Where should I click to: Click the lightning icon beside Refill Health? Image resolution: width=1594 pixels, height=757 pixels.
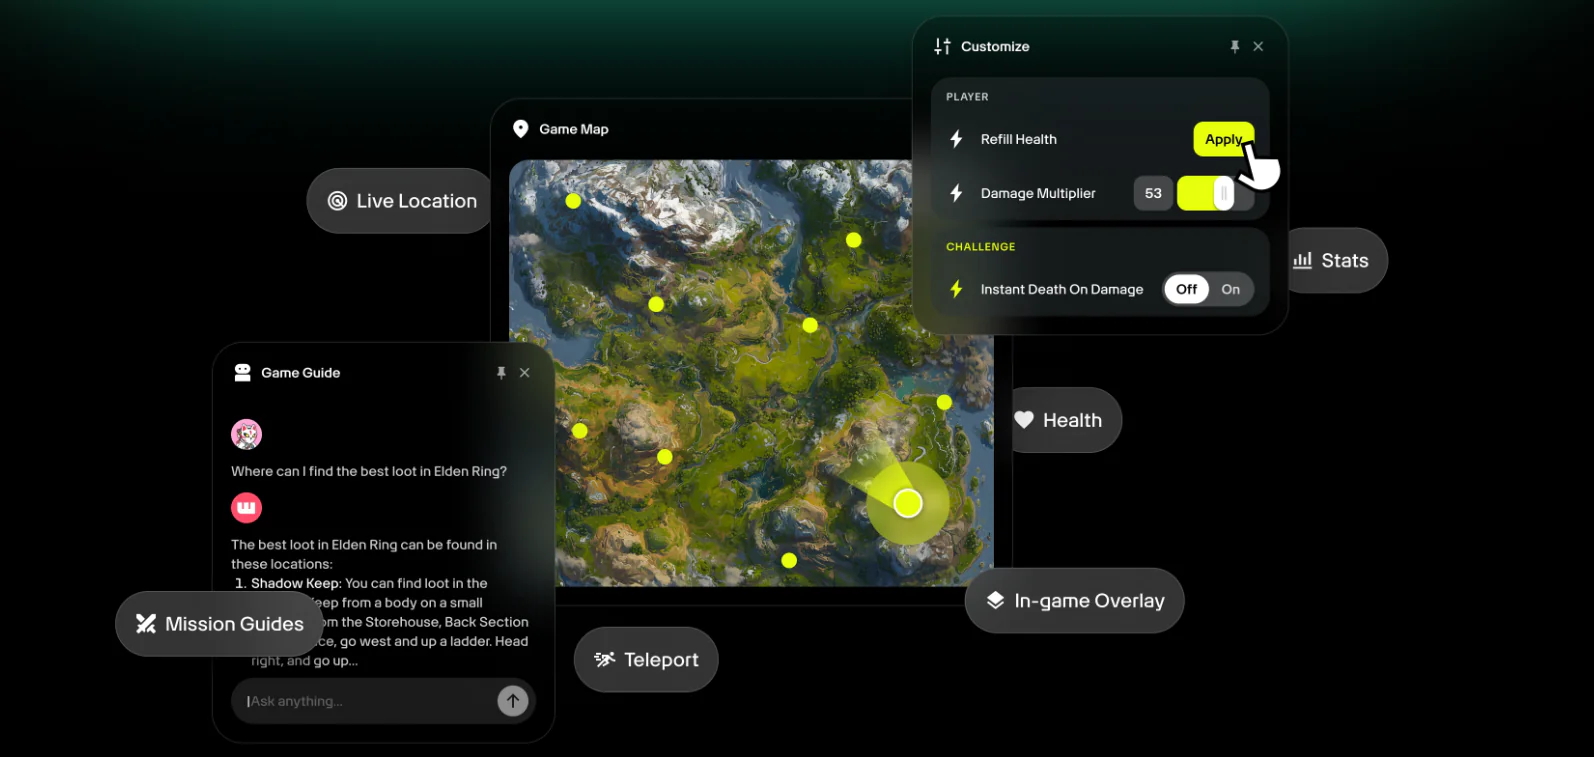[x=956, y=139]
